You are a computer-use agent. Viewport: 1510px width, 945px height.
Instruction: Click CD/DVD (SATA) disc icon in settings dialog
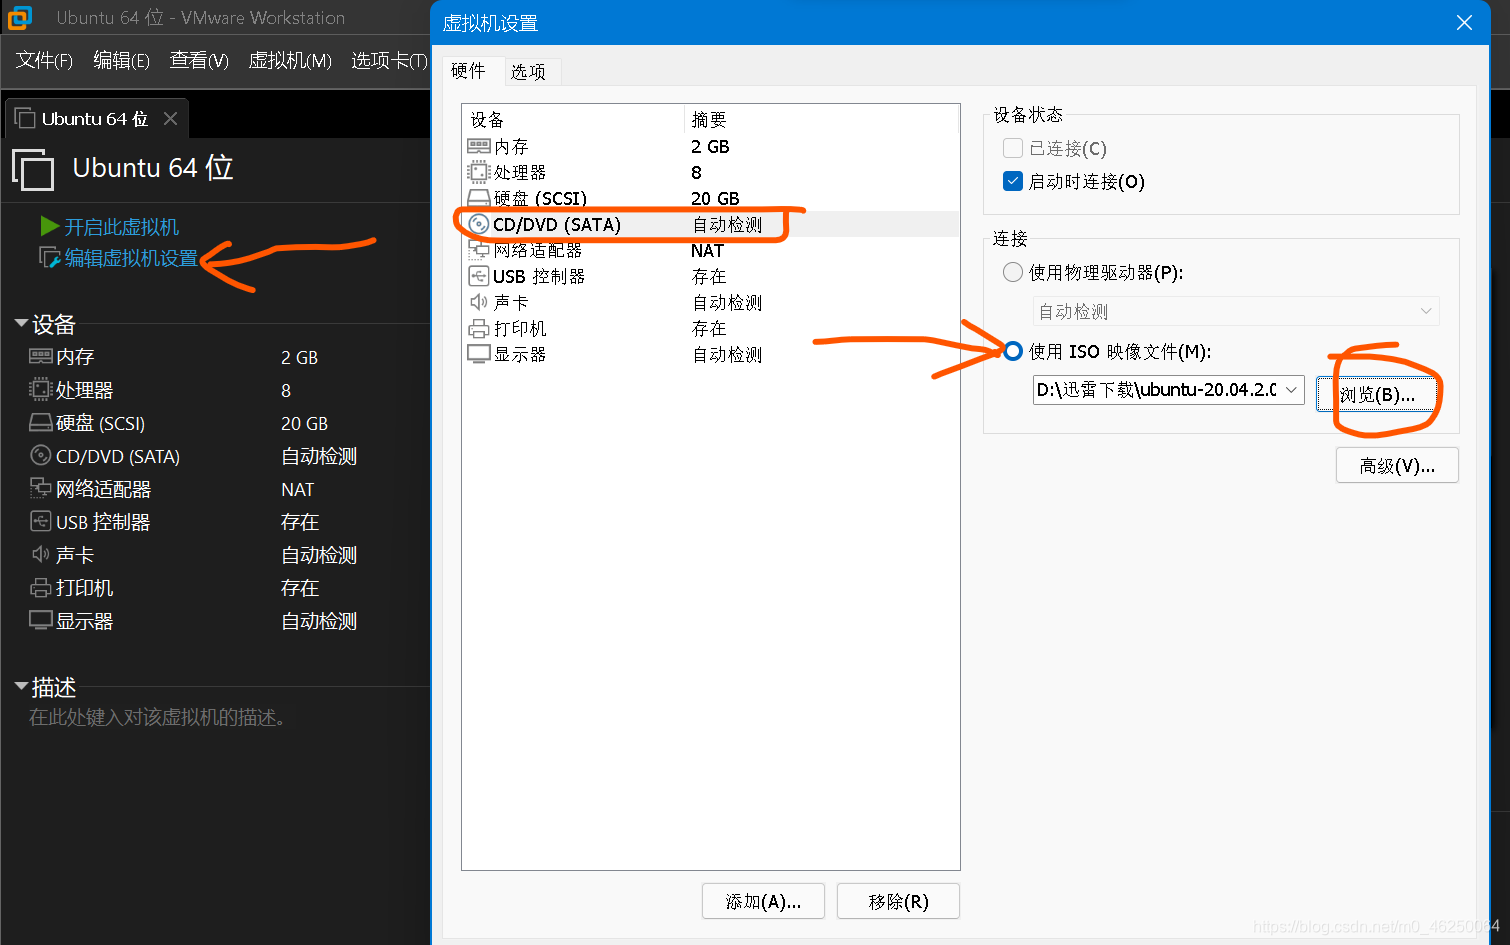[x=479, y=224]
